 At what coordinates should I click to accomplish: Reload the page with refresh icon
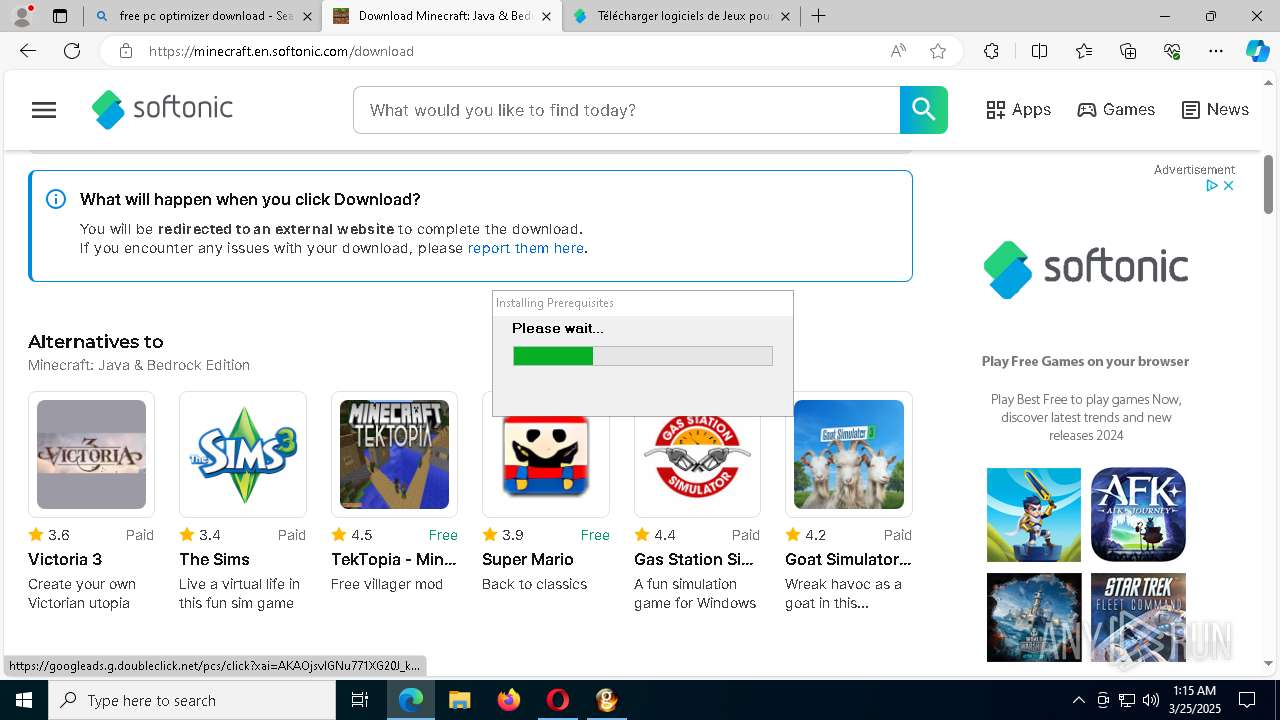72,51
